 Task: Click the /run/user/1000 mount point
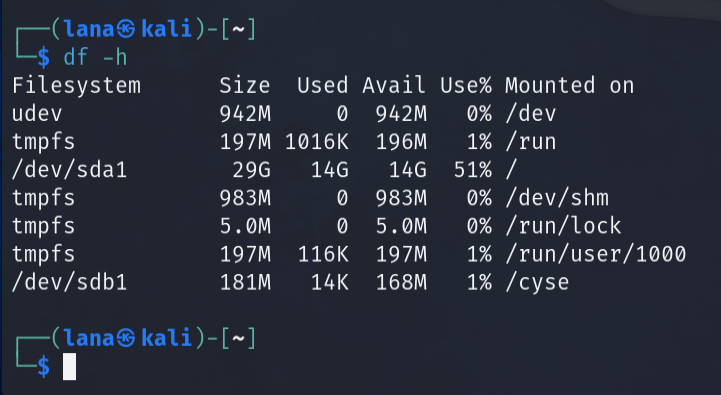[595, 254]
